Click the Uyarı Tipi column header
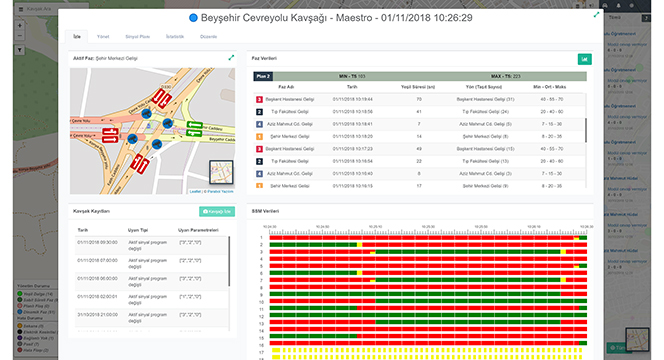Viewport: 664px width, 360px height. [138, 230]
